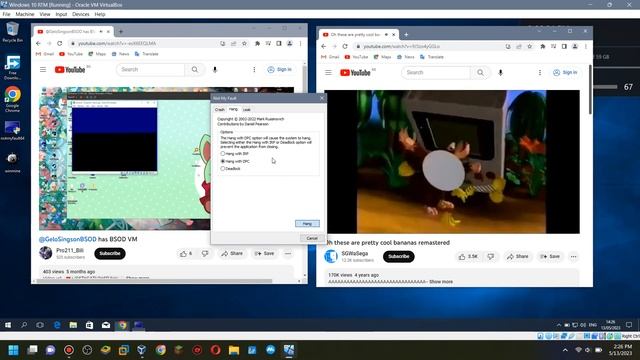The height and width of the screenshot is (360, 640).
Task: Dislike the bananas remastered video
Action: (x=491, y=257)
